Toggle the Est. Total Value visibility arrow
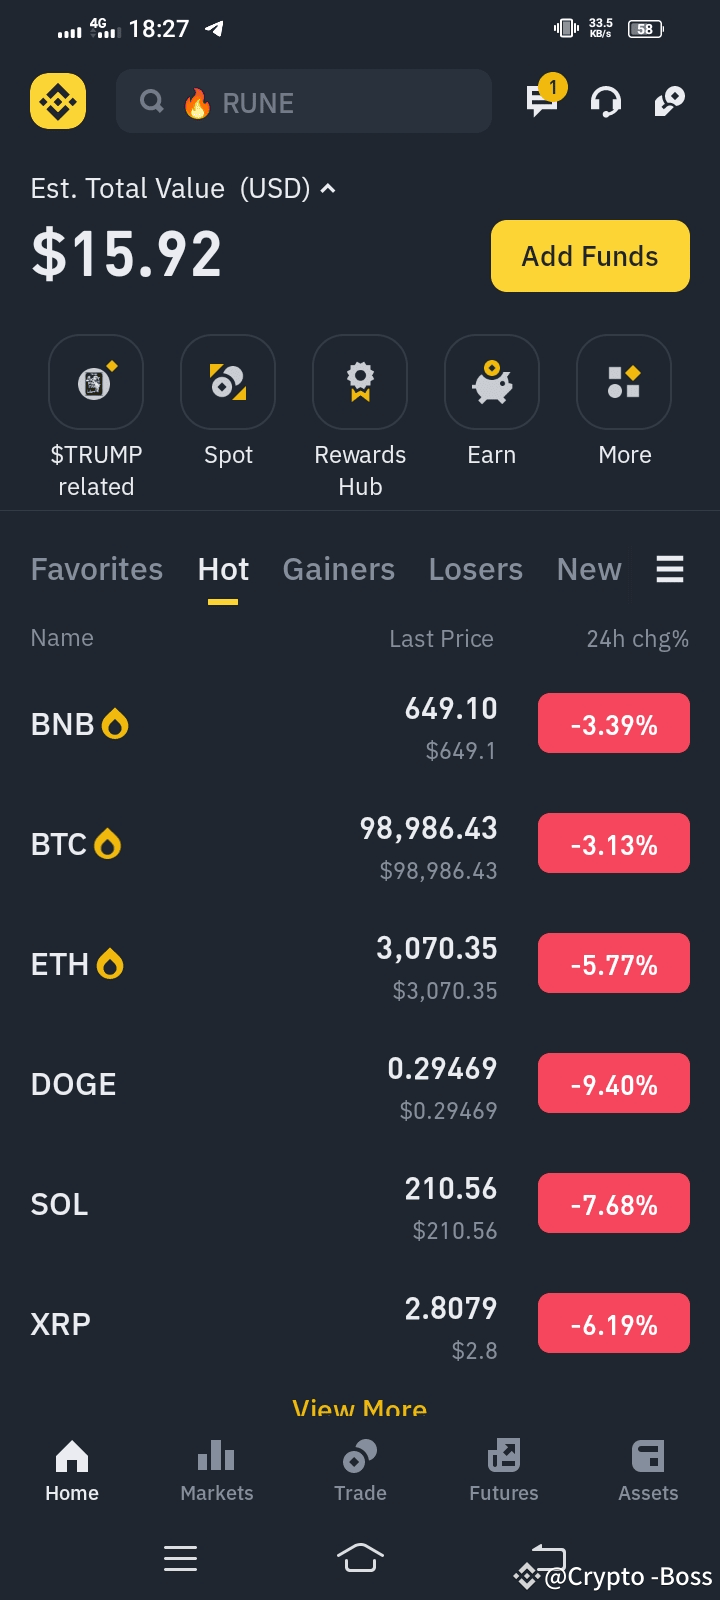The image size is (720, 1600). pos(328,188)
